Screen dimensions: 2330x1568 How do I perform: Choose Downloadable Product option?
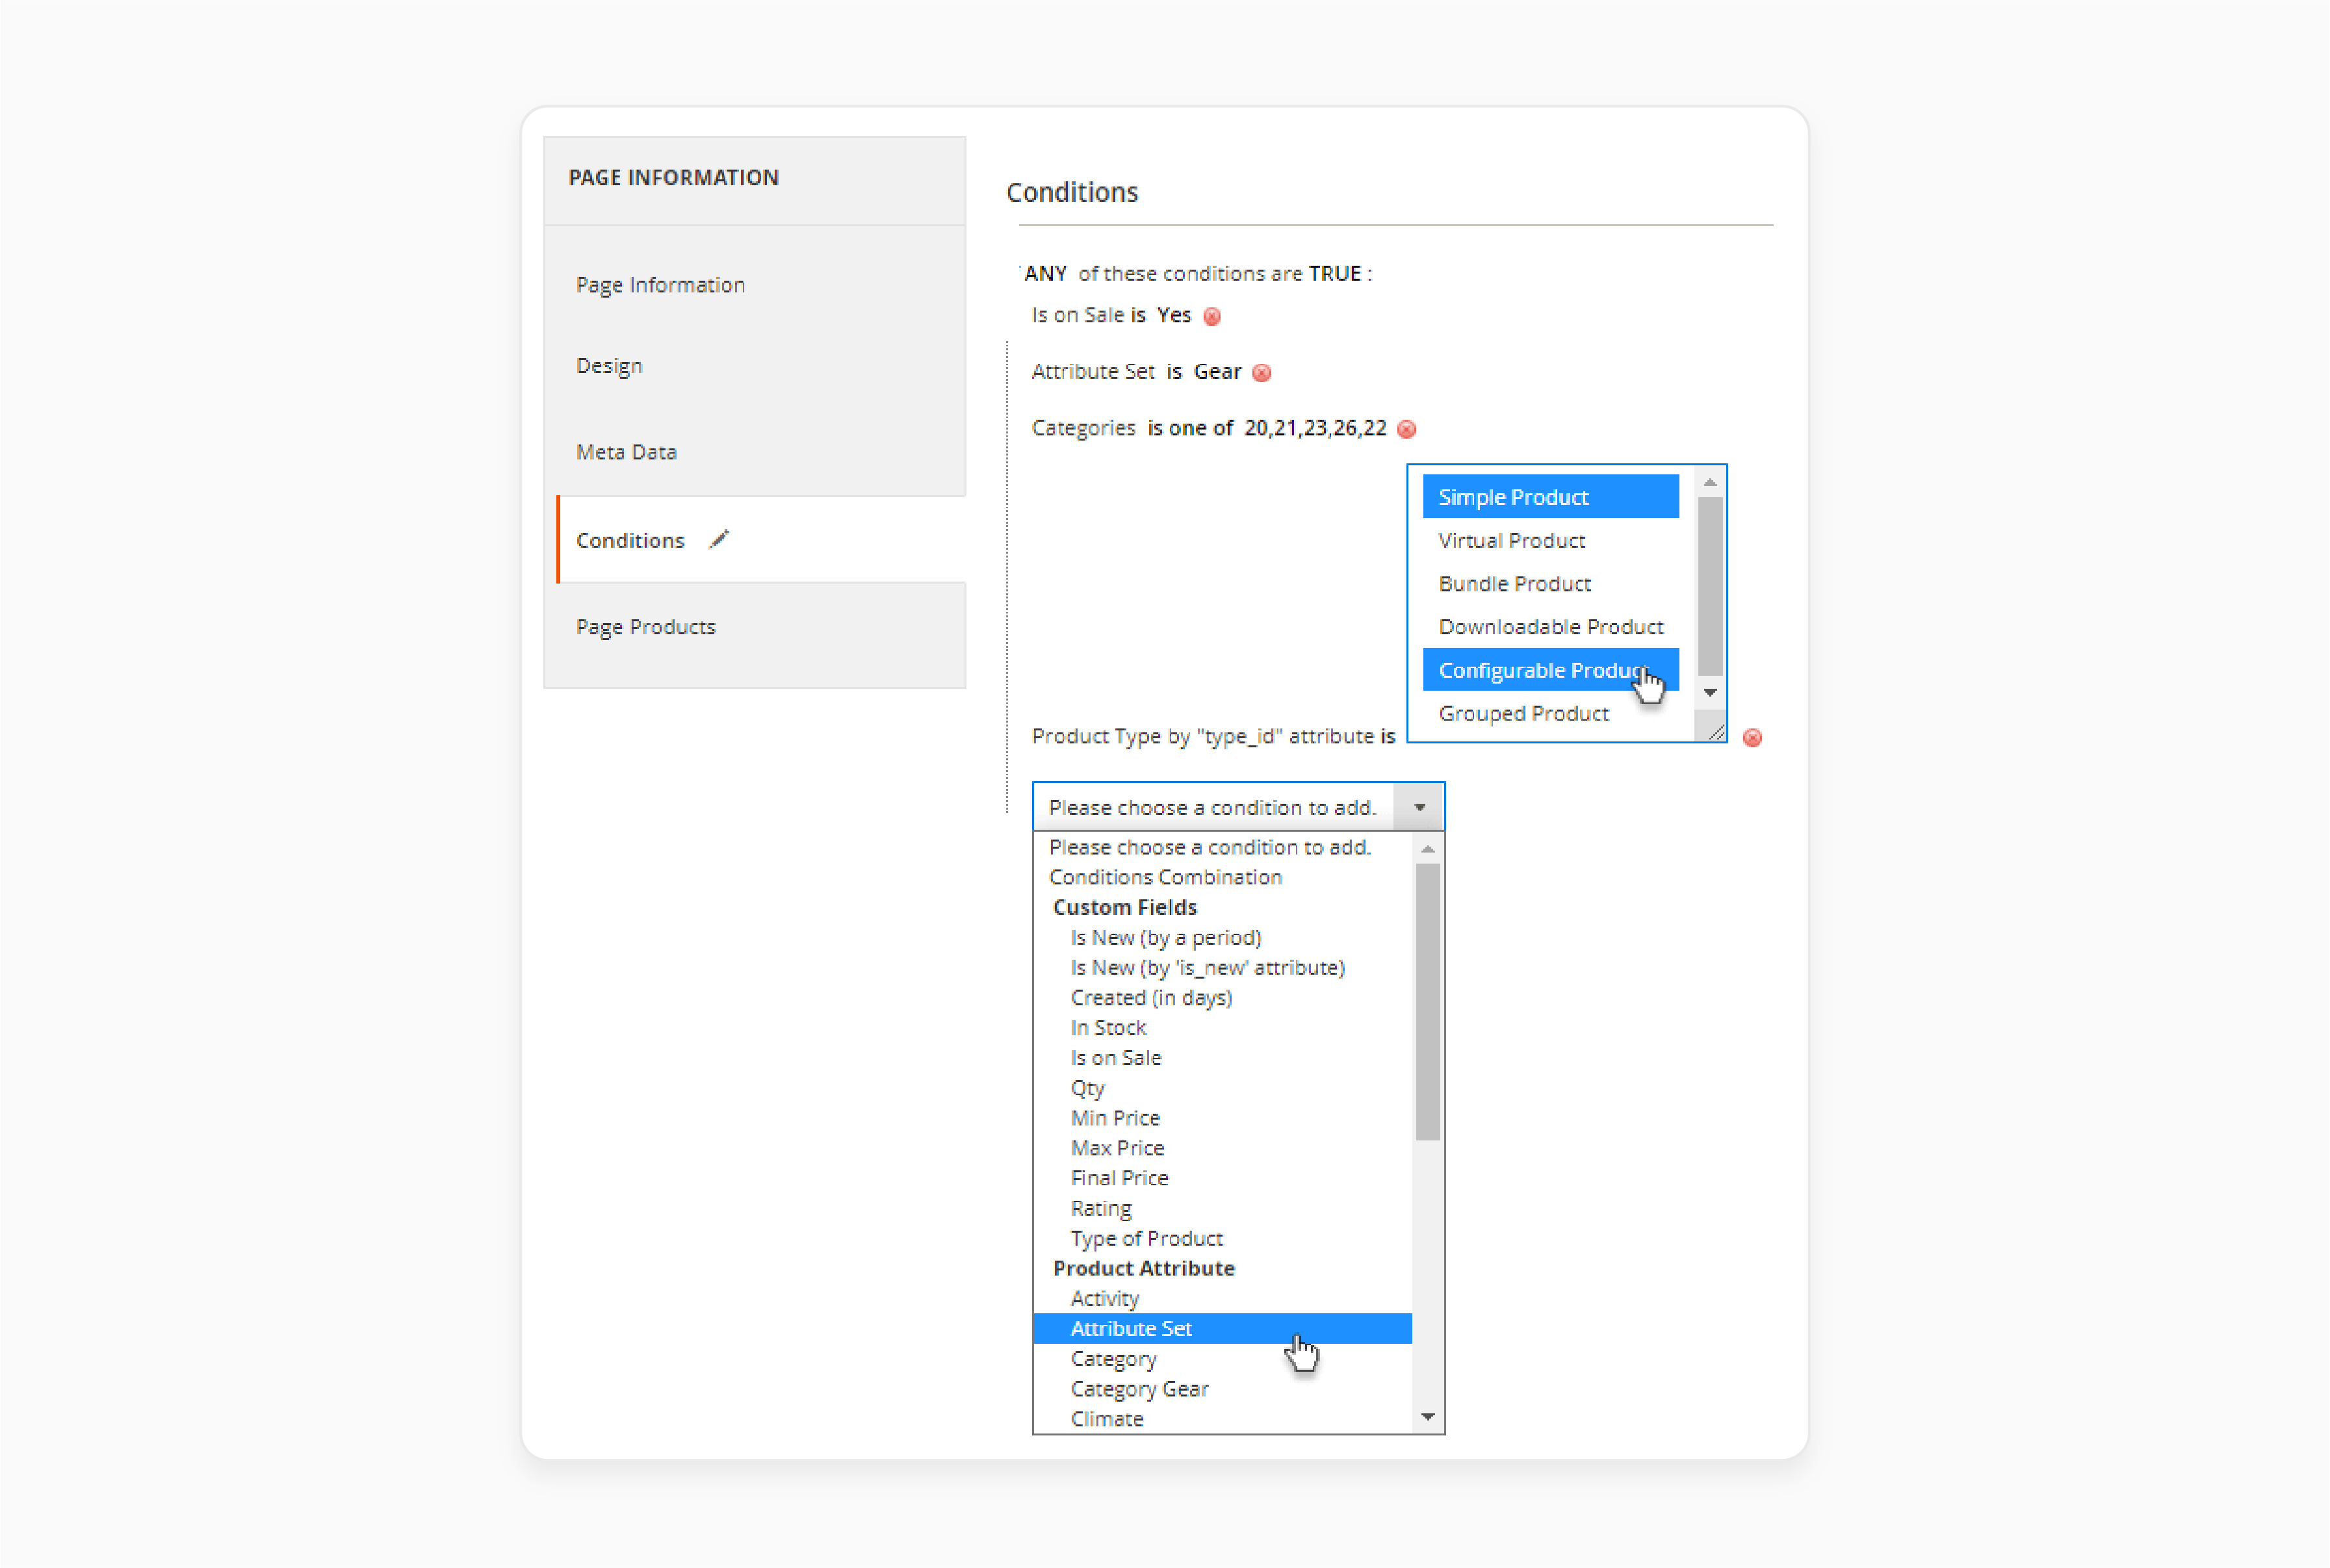point(1550,627)
